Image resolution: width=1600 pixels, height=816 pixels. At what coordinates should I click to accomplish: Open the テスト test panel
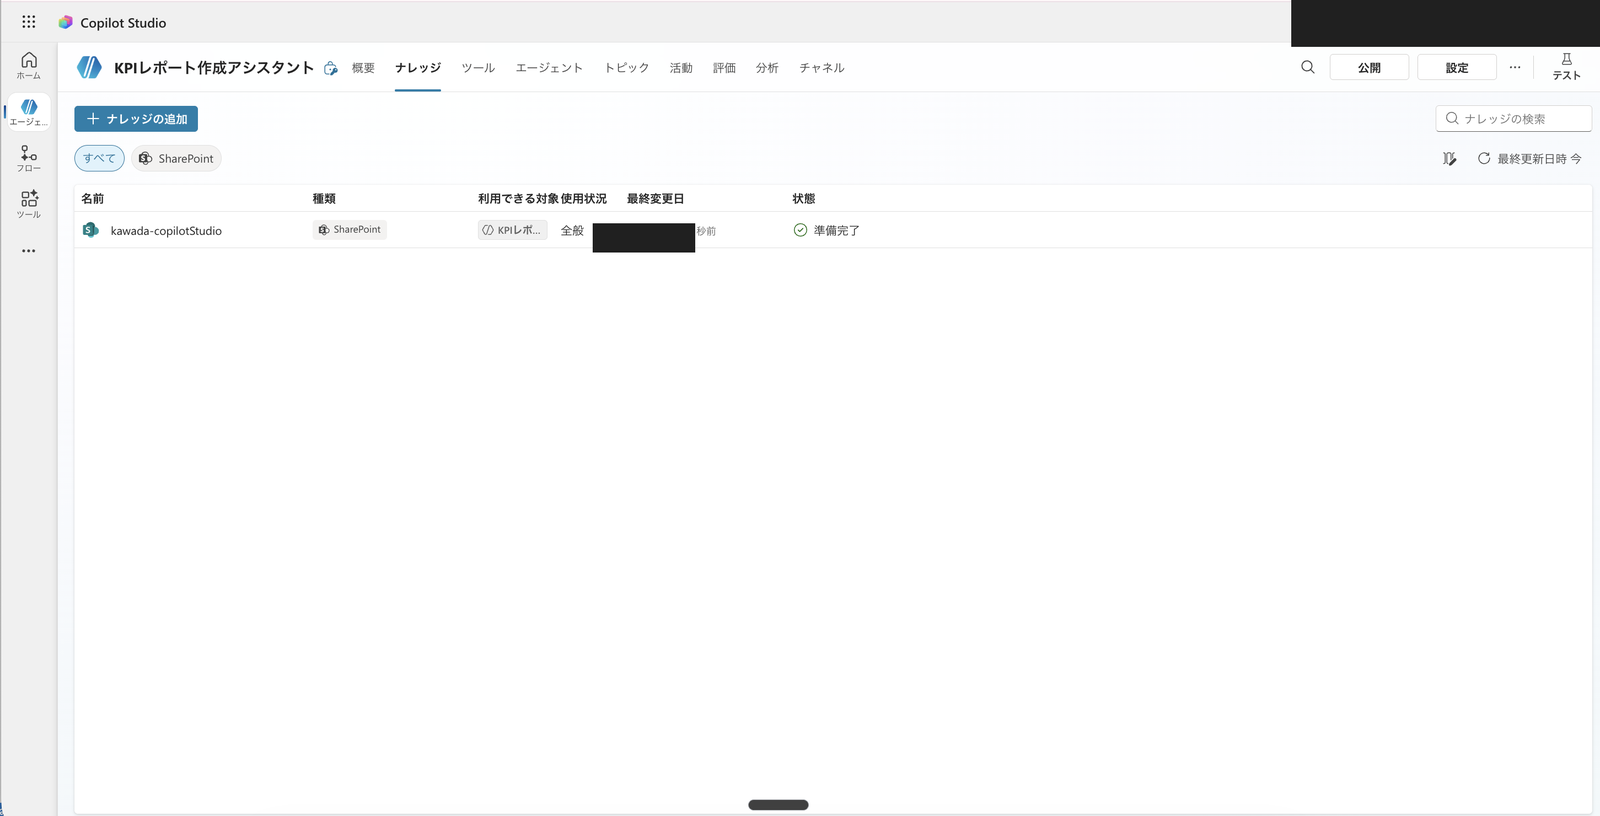click(1566, 67)
